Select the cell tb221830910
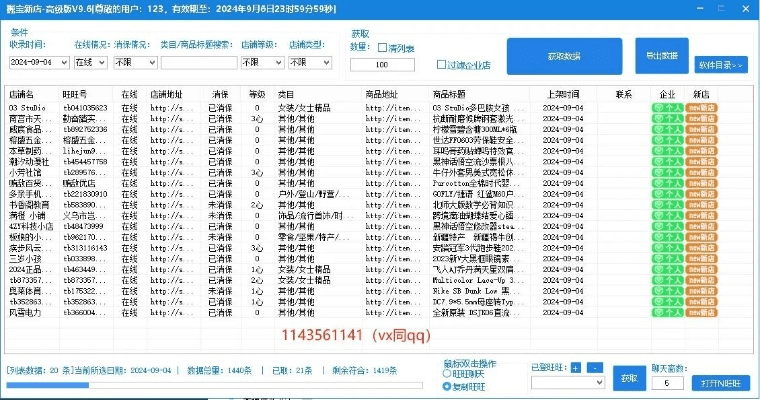This screenshot has height=400, width=760. pyautogui.click(x=85, y=194)
